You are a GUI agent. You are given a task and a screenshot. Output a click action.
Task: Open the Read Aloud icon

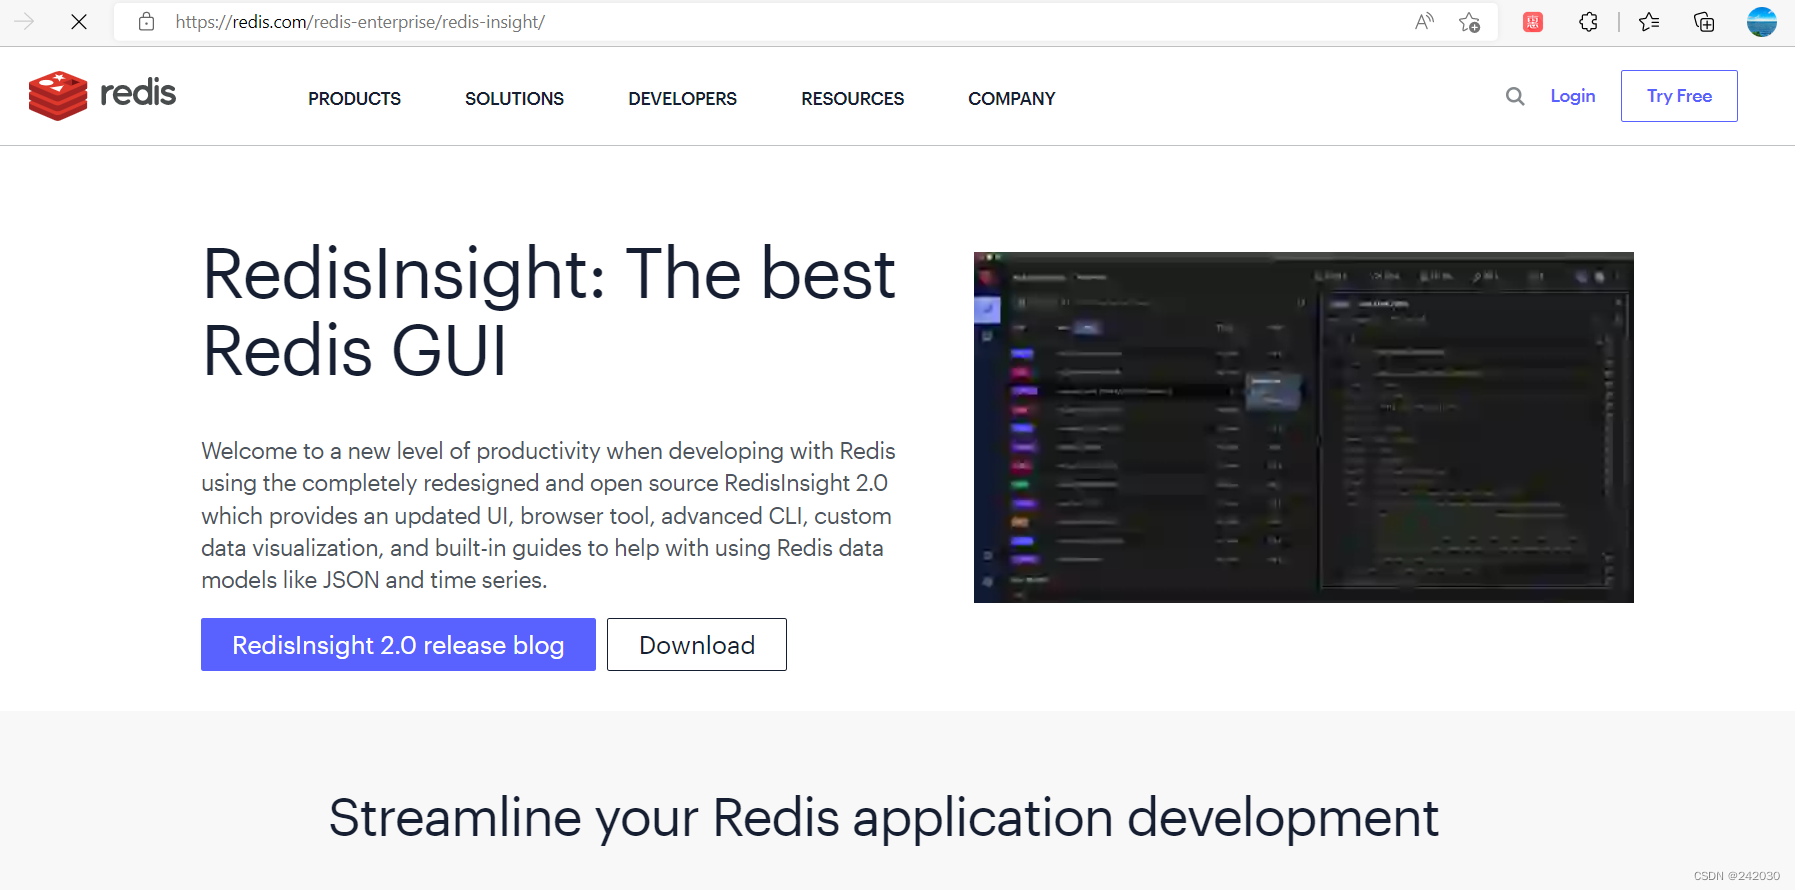coord(1424,21)
